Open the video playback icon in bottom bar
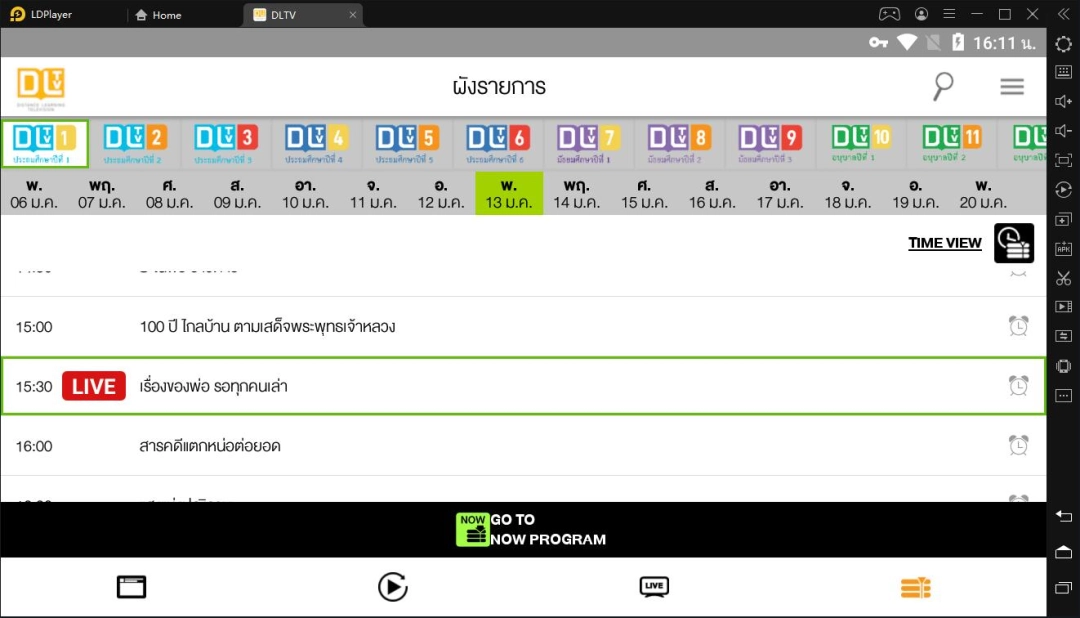The width and height of the screenshot is (1080, 618). [x=392, y=587]
